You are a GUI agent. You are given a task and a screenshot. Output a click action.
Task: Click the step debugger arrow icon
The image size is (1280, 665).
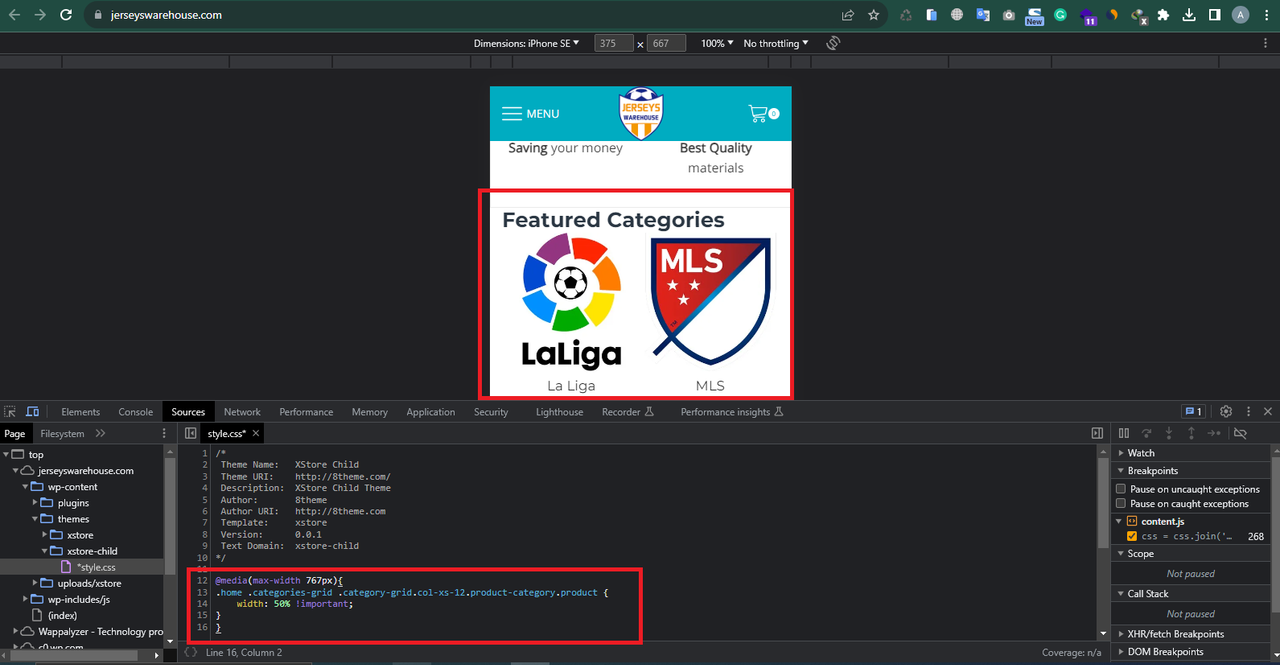[1214, 433]
